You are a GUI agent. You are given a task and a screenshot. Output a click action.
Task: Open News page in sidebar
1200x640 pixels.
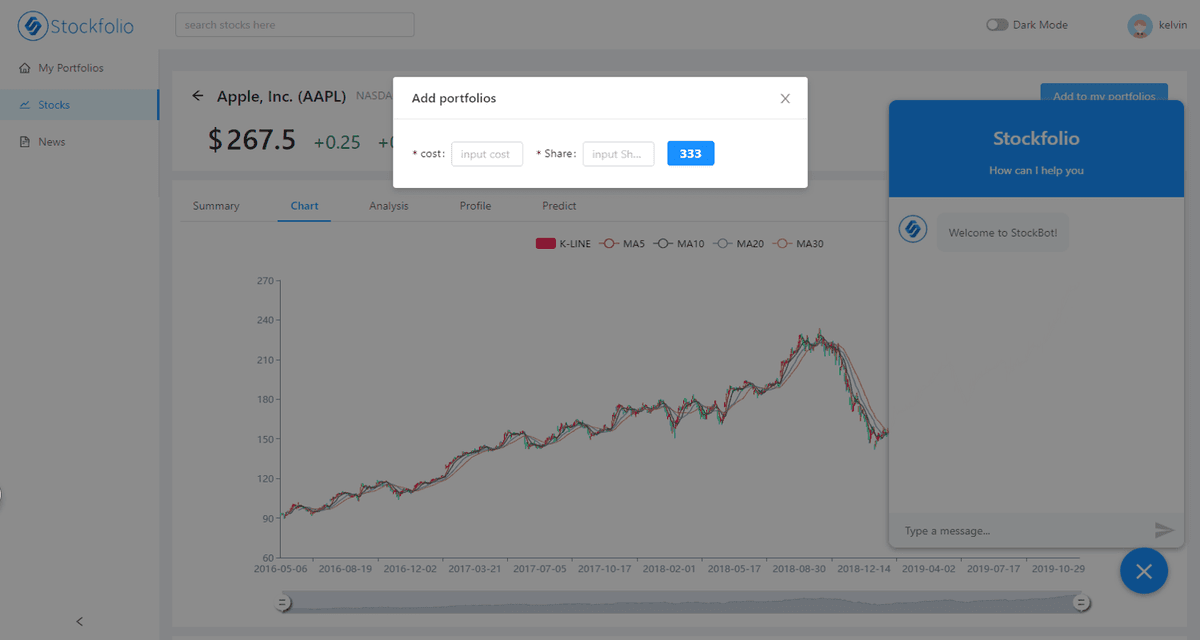click(51, 142)
